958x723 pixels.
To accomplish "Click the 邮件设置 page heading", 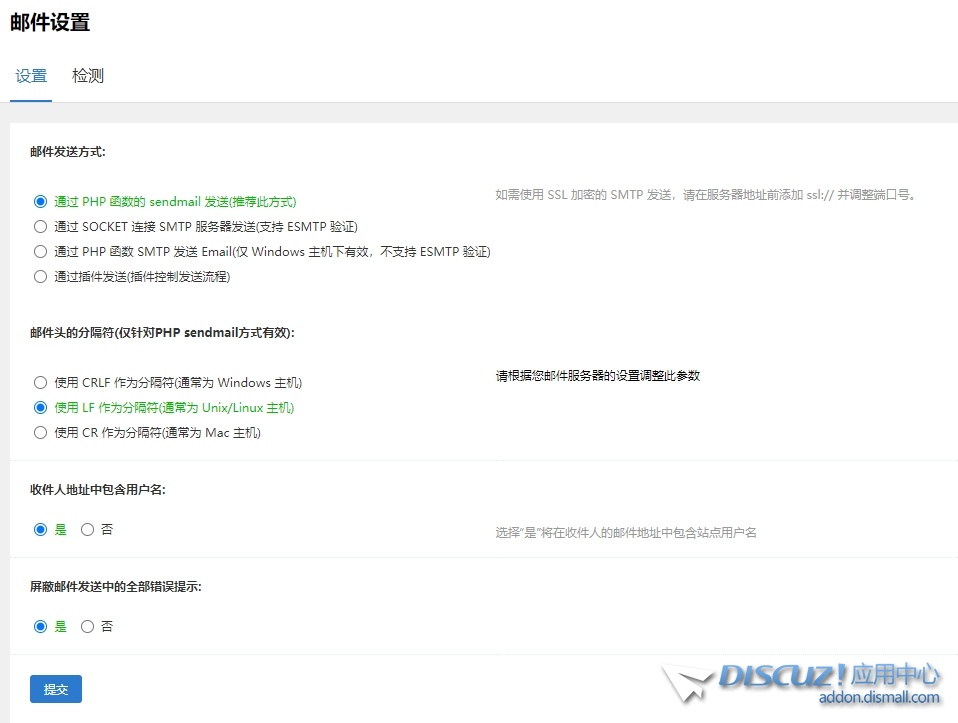I will (x=50, y=22).
